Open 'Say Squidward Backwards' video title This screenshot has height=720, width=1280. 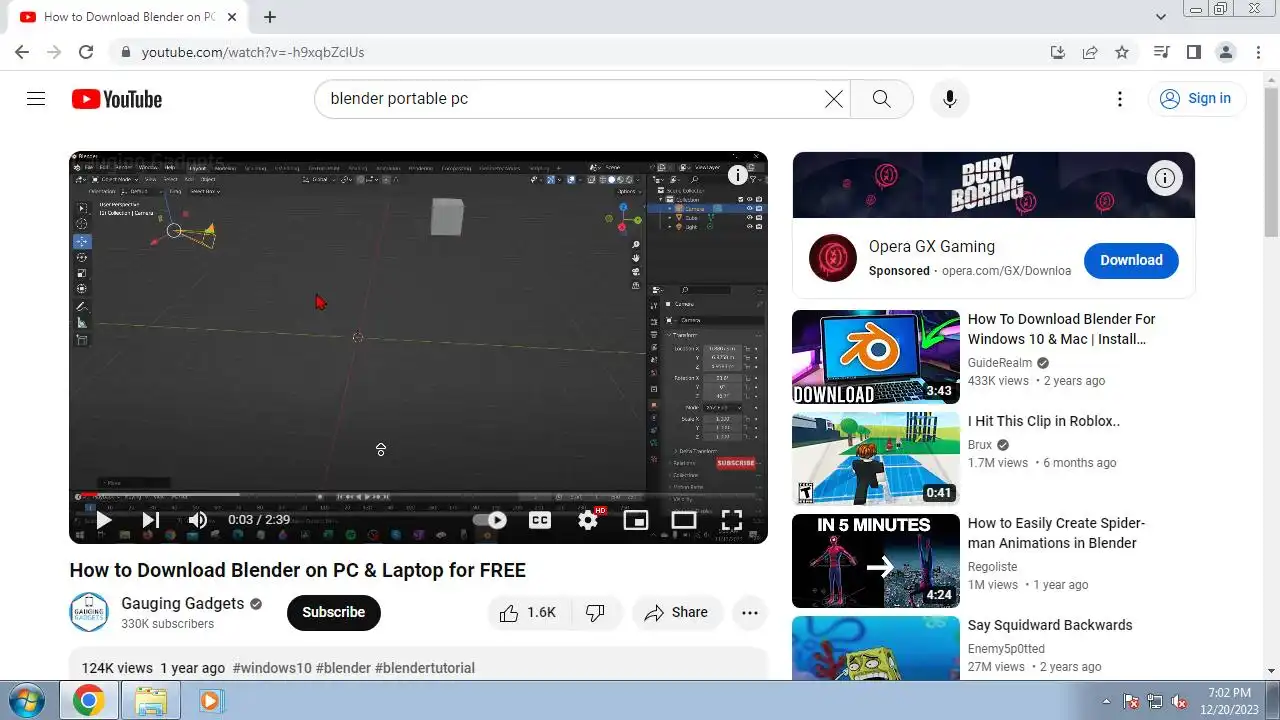[x=1050, y=625]
